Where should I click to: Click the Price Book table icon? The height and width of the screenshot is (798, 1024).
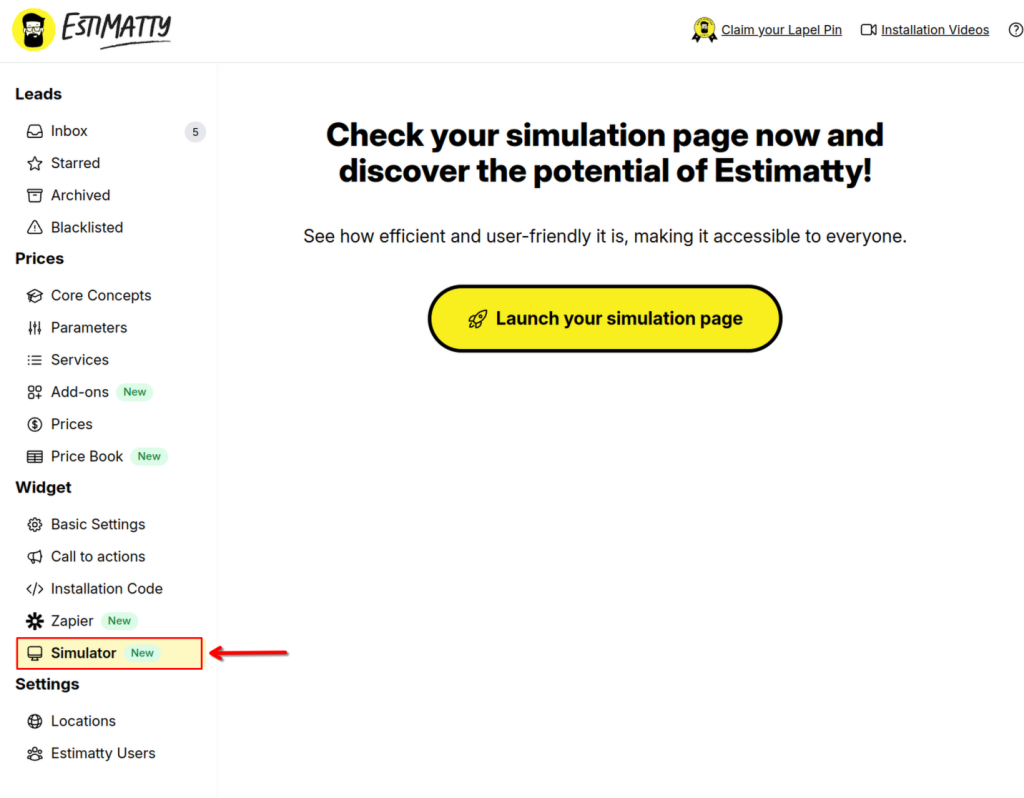(35, 456)
